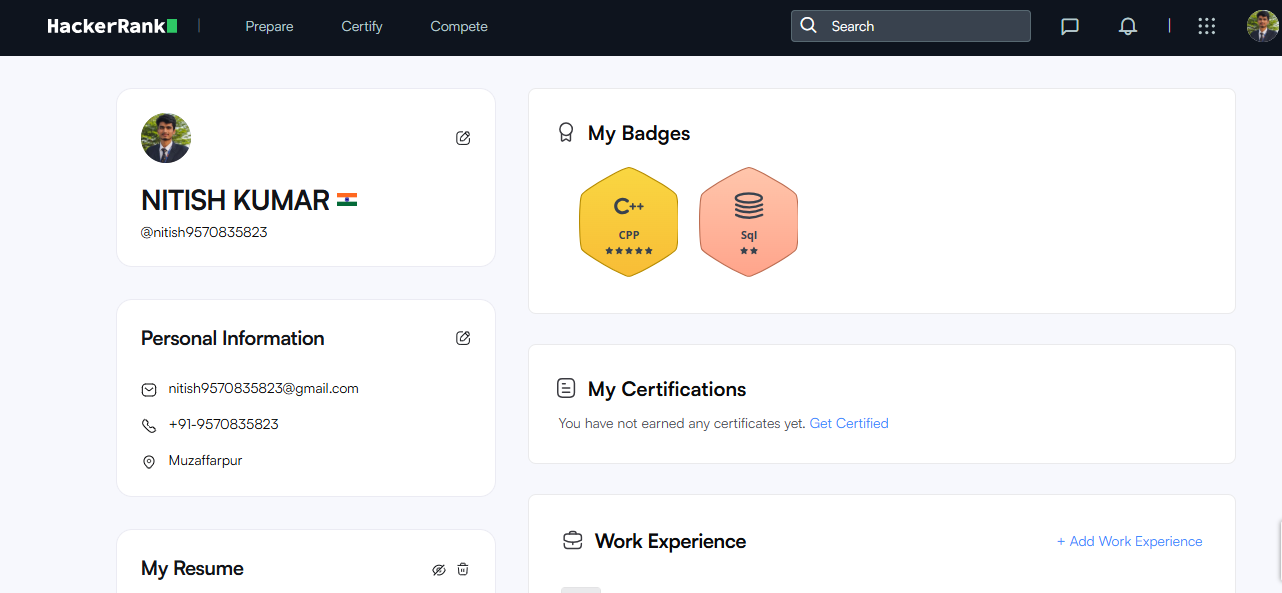
Task: Open the profile avatar menu
Action: pyautogui.click(x=1262, y=26)
